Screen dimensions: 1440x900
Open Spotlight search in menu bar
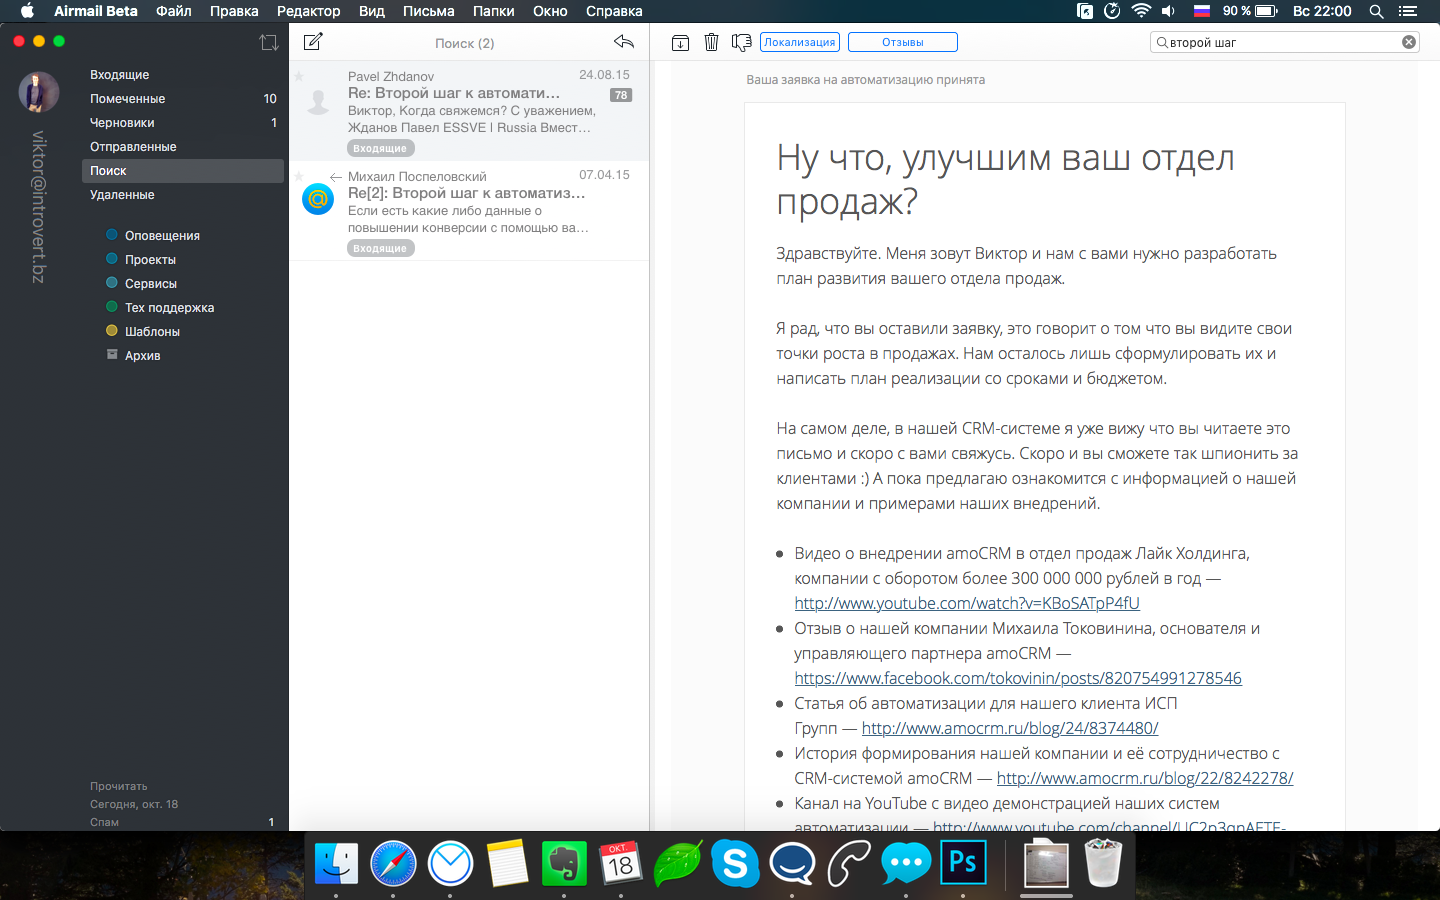[1376, 11]
